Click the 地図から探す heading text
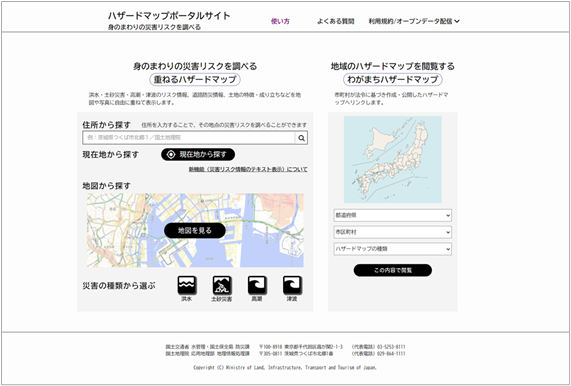Viewport: 571px width, 386px height. 106,186
